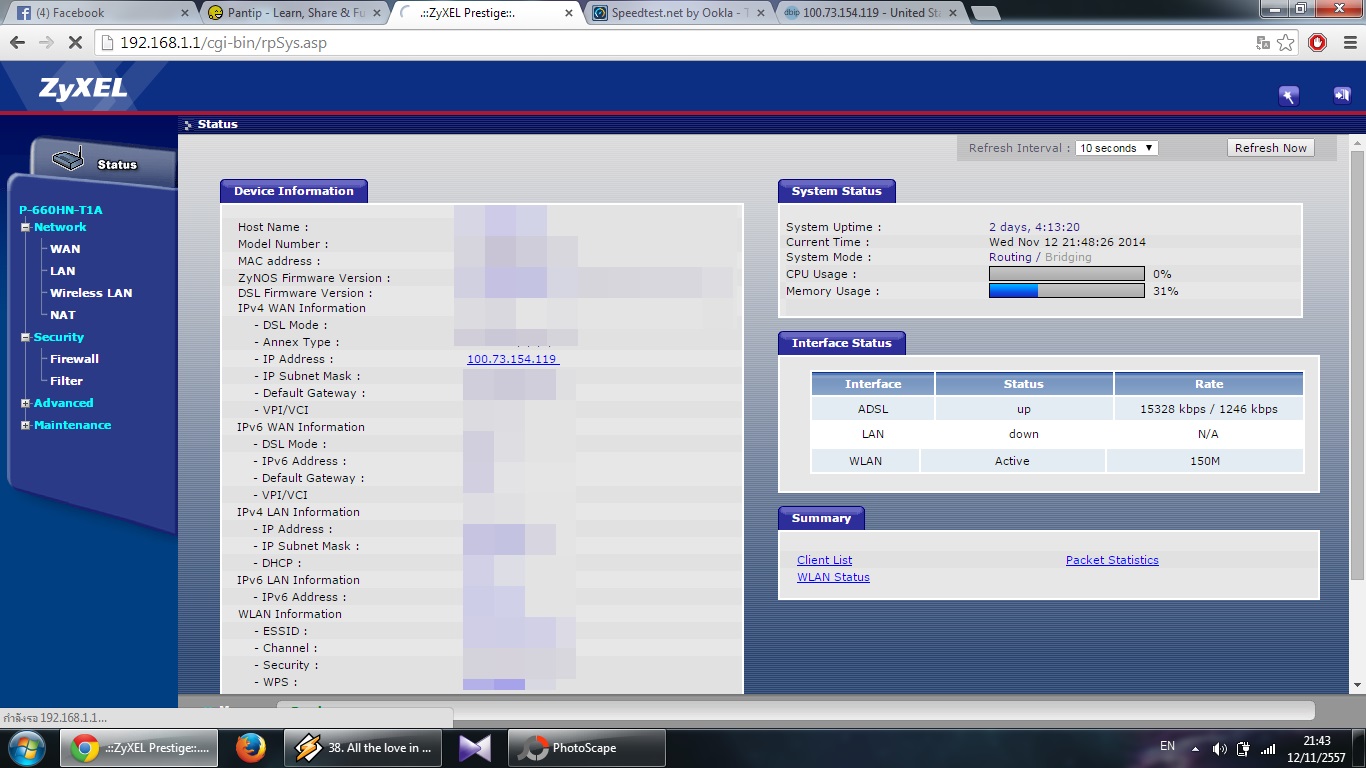This screenshot has width=1366, height=768.
Task: Click the router Status icon in sidebar
Action: pyautogui.click(x=68, y=160)
